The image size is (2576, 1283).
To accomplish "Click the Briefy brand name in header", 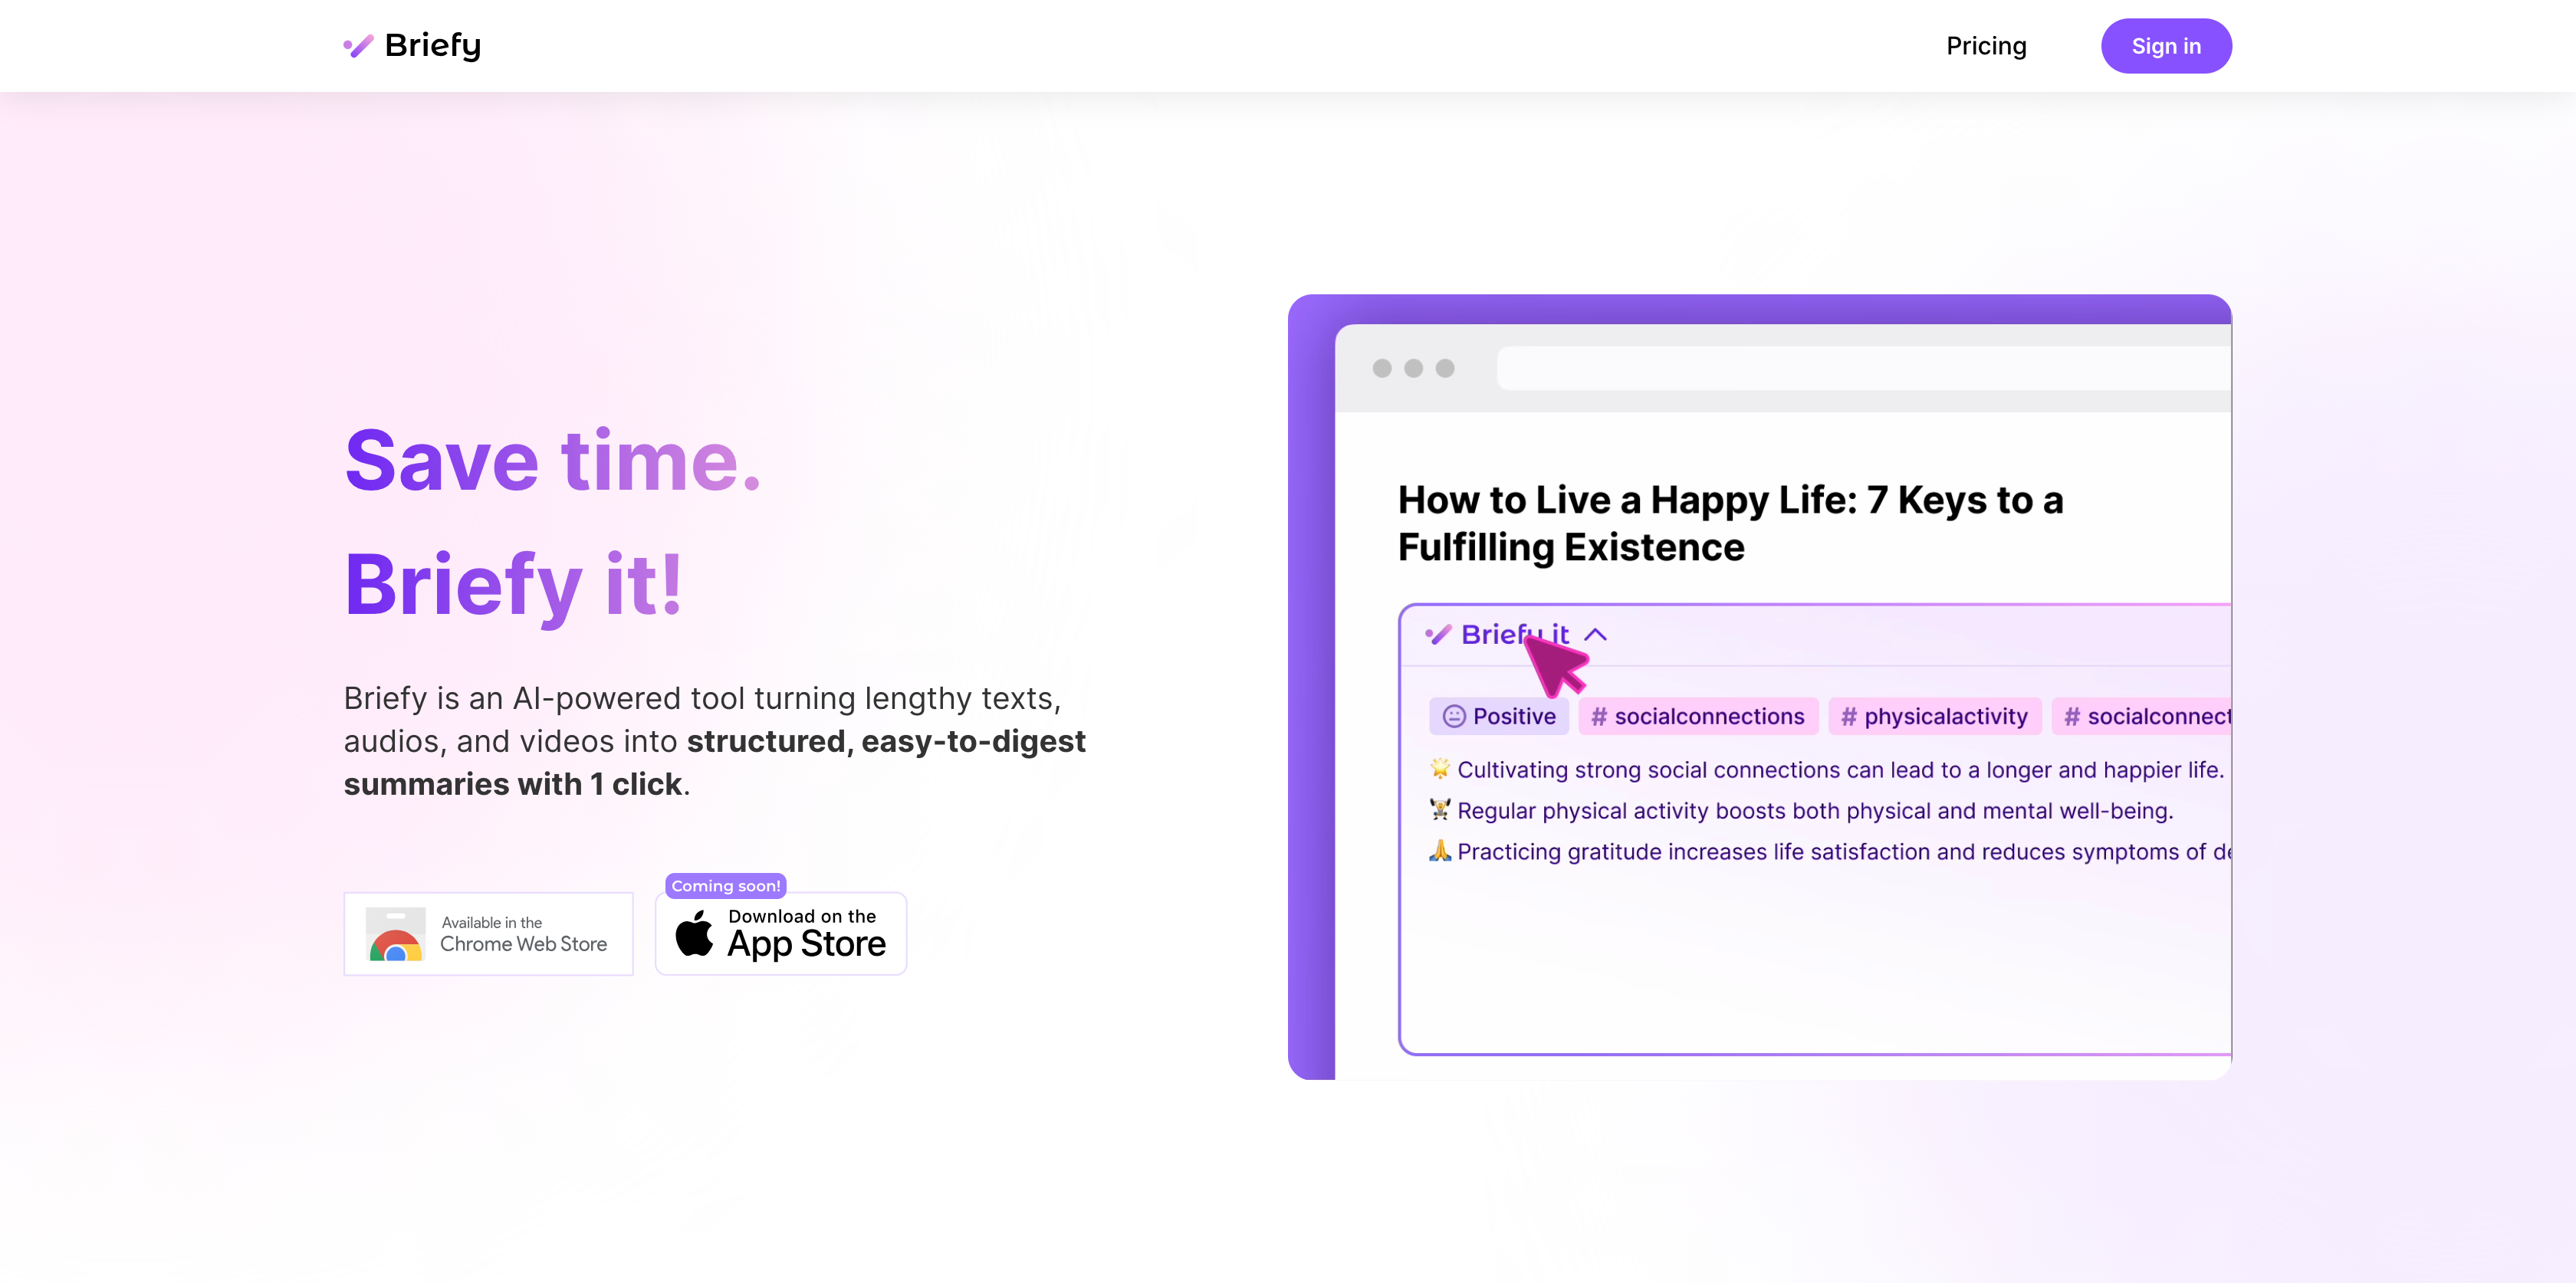I will point(432,46).
